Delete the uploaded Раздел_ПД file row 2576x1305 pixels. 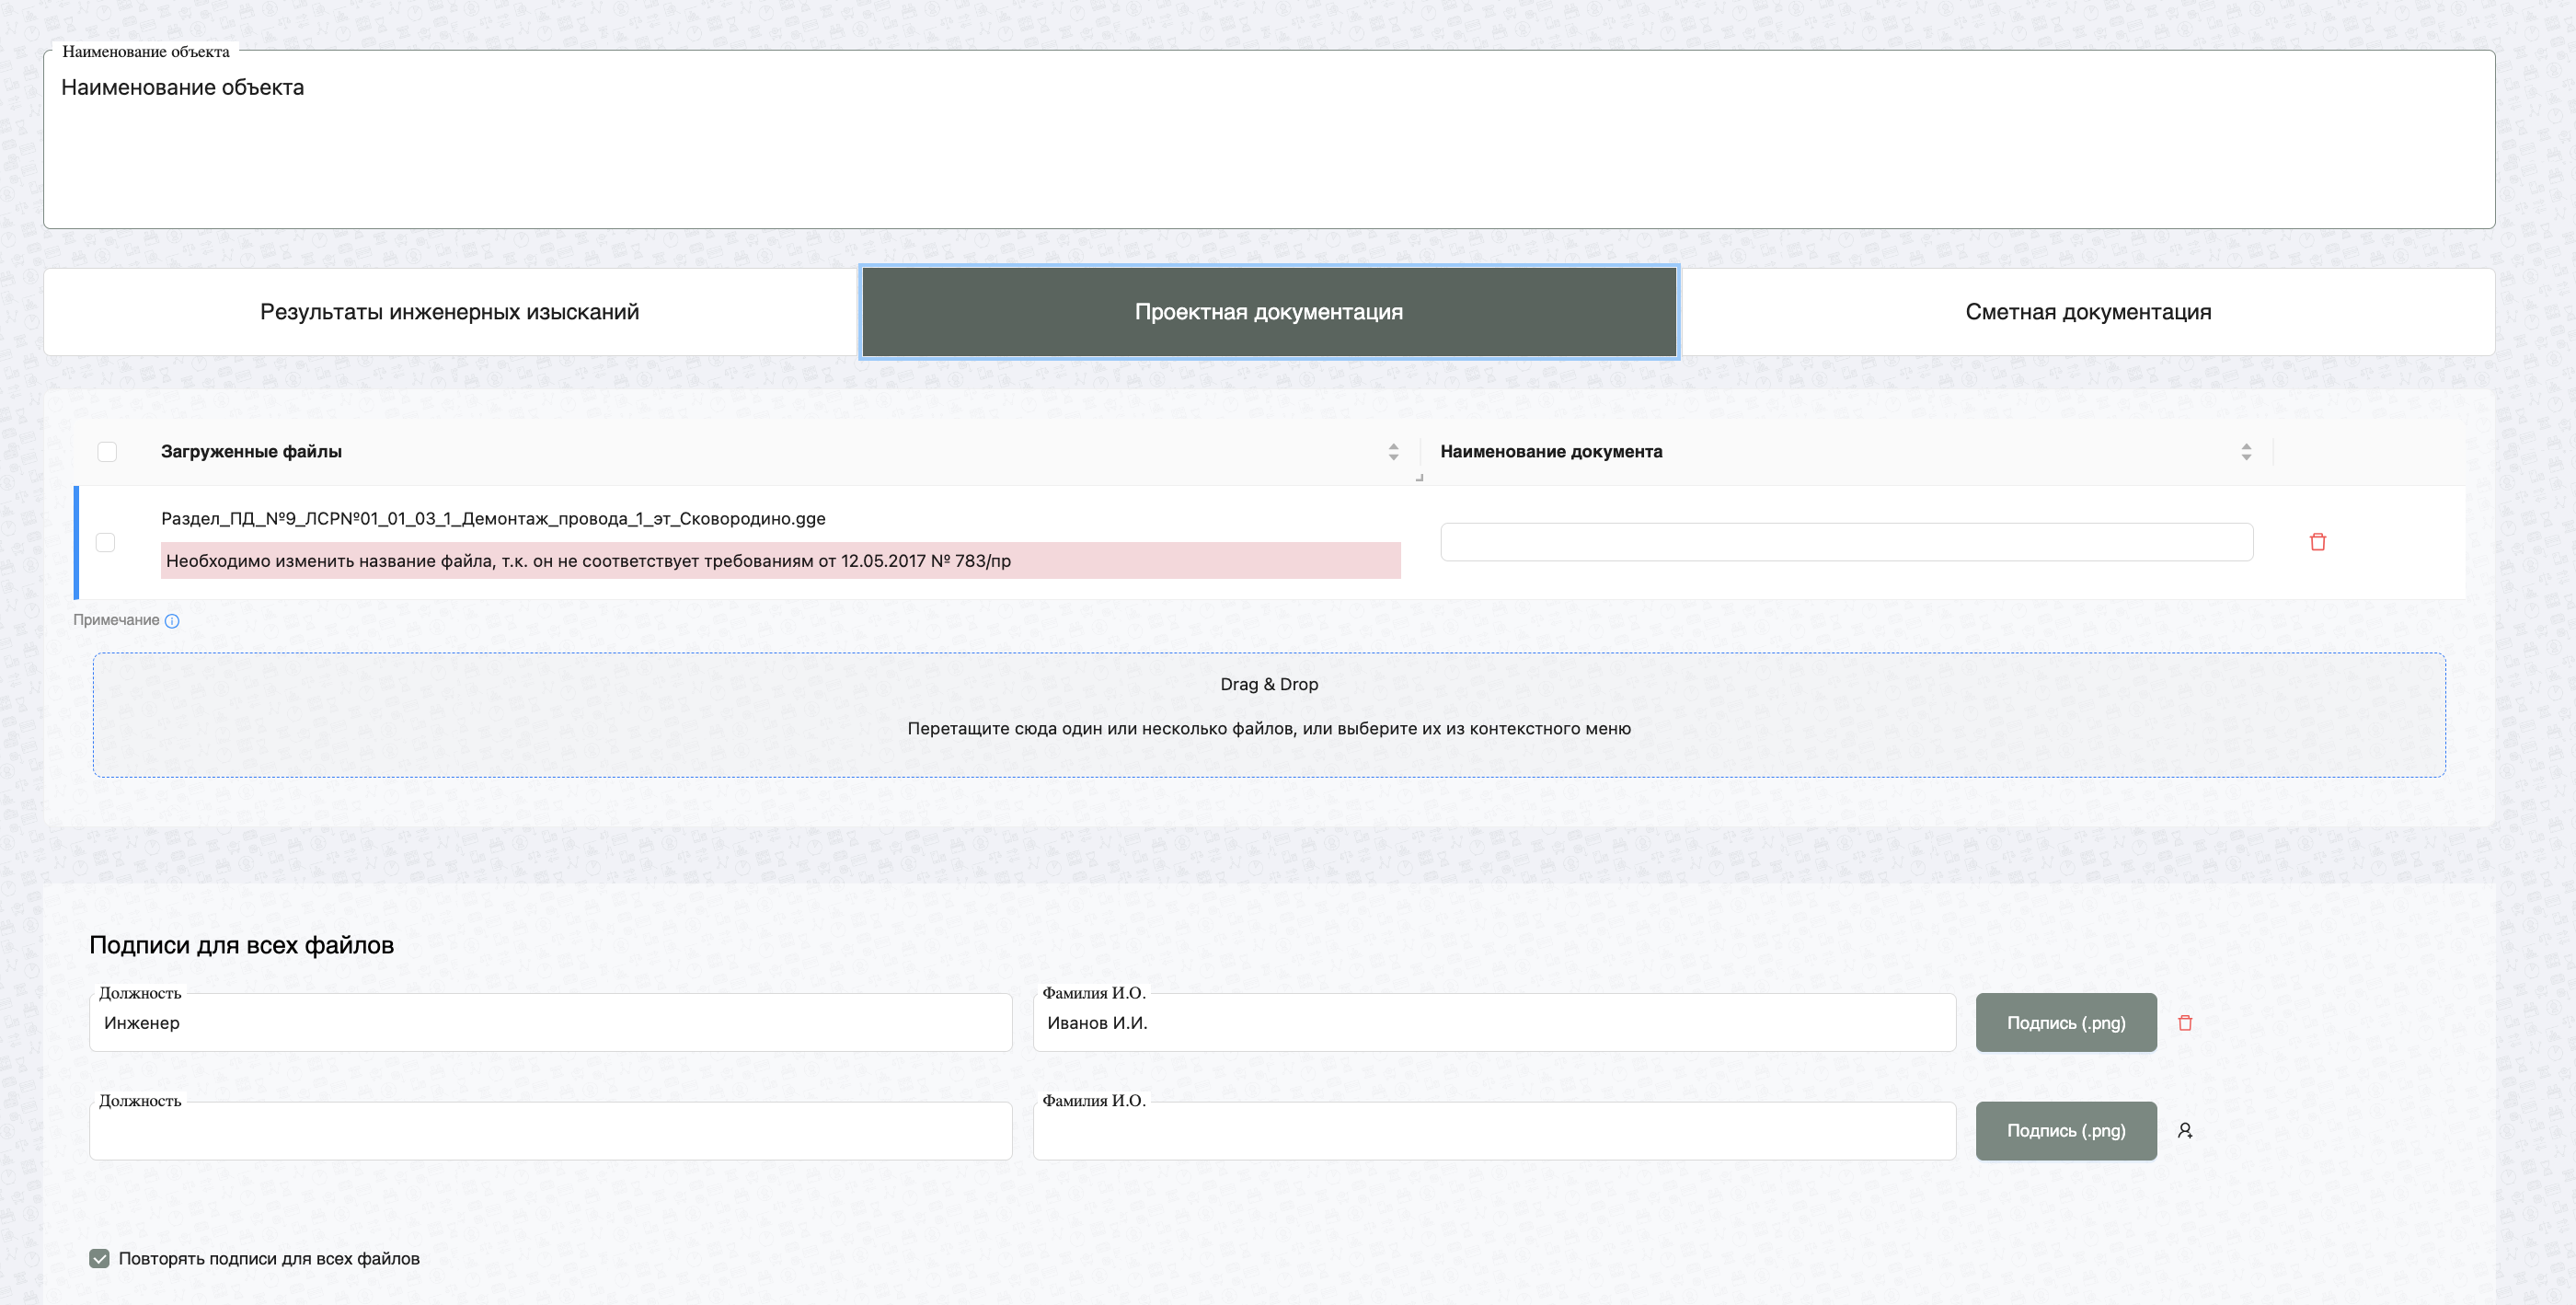tap(2317, 542)
